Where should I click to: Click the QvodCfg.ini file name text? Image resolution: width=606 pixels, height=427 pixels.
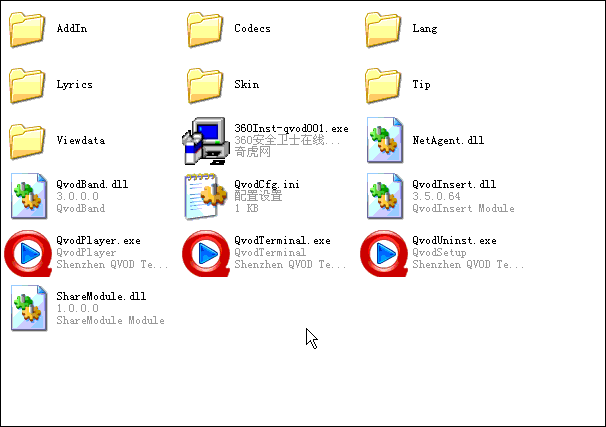267,185
